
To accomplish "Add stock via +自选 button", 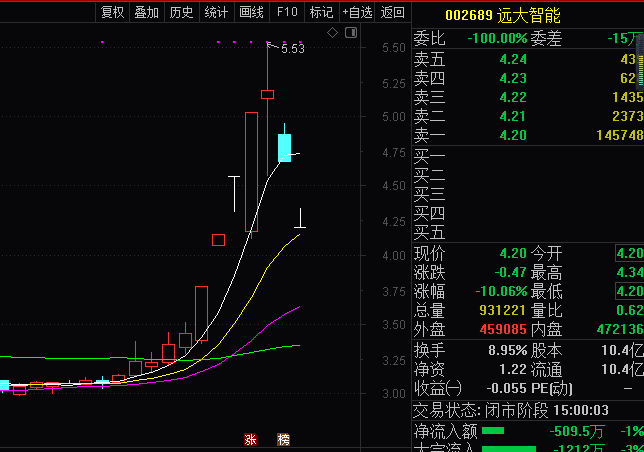I will (358, 12).
